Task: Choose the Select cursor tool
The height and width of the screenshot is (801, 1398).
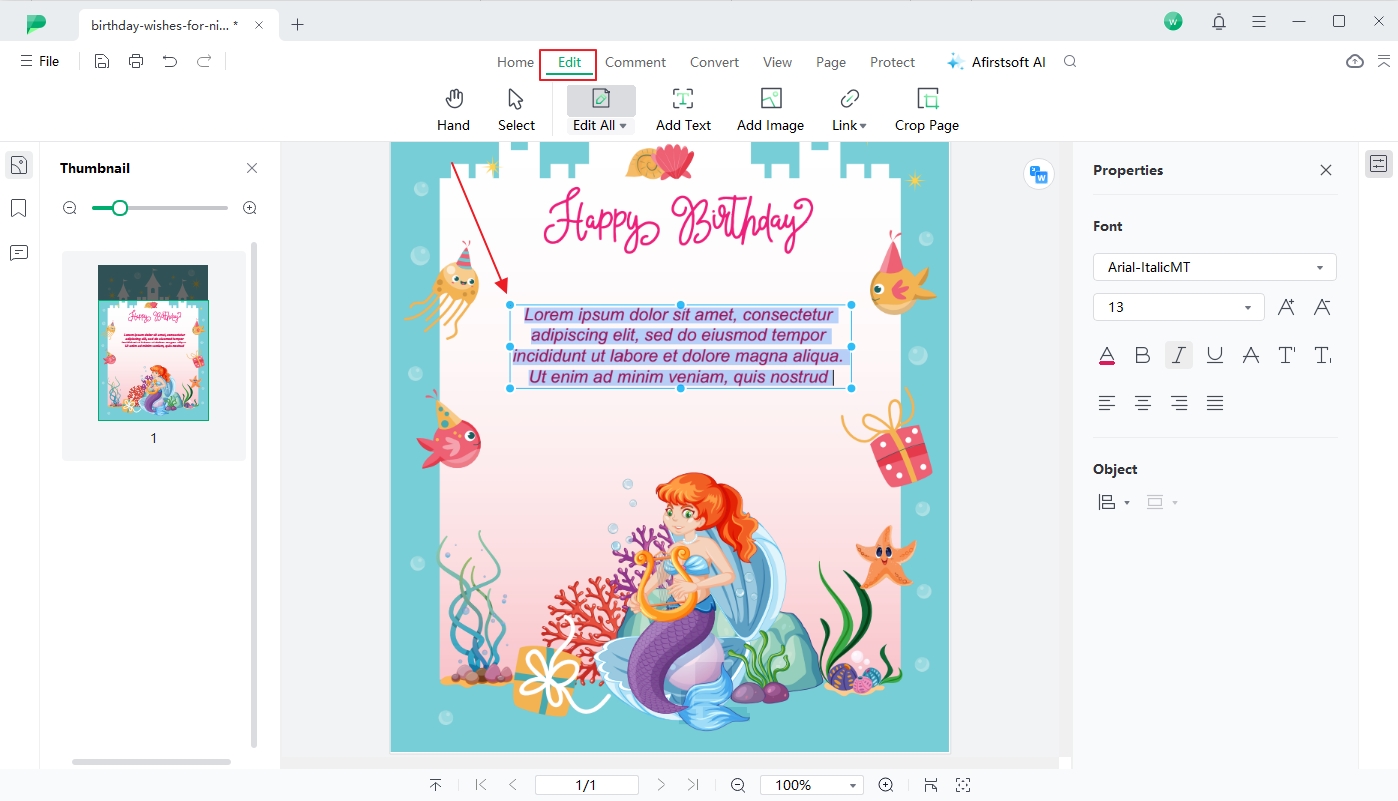Action: click(x=516, y=110)
